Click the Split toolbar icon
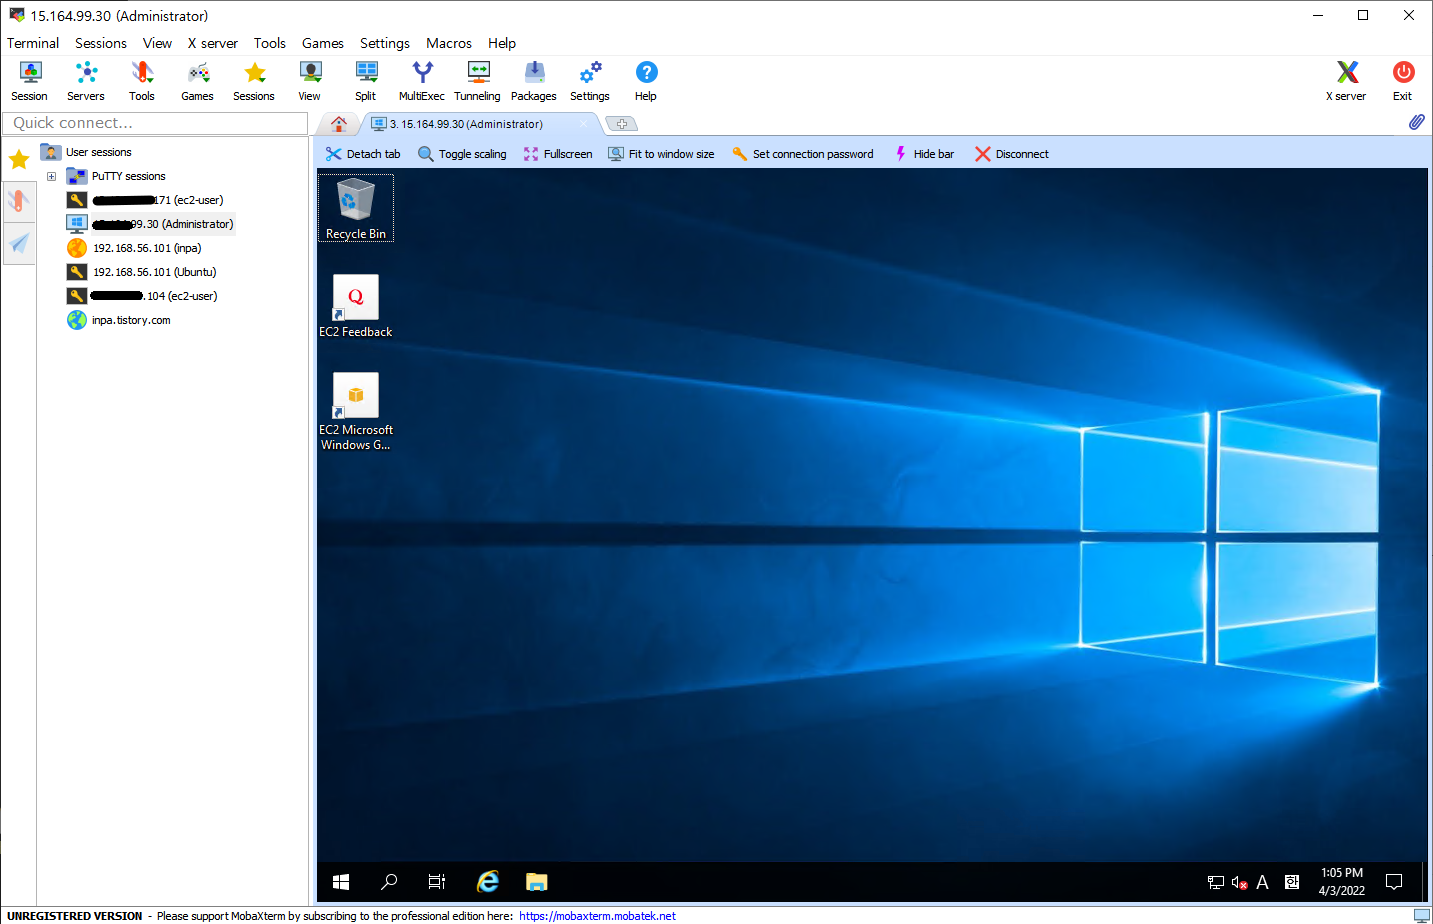This screenshot has width=1433, height=924. coord(366,81)
